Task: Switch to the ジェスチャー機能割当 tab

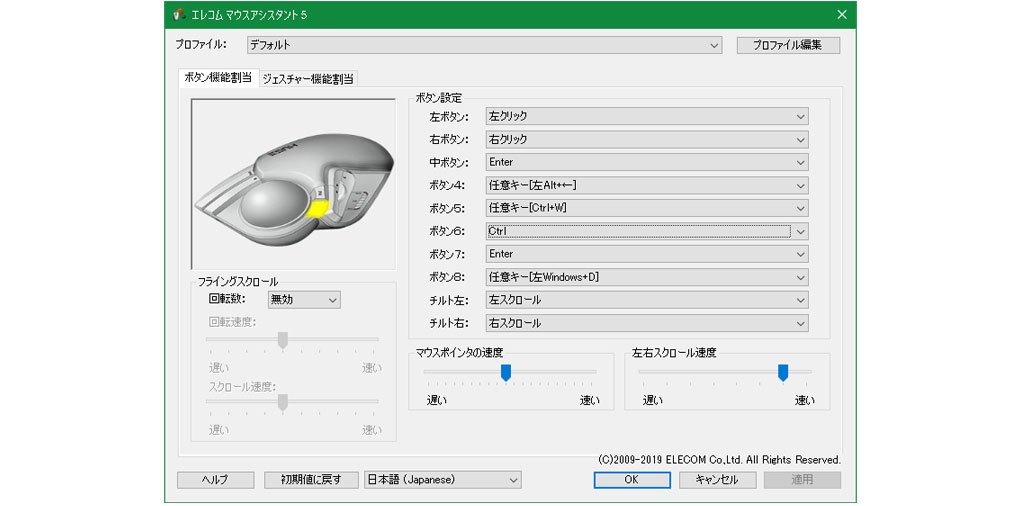Action: click(309, 79)
